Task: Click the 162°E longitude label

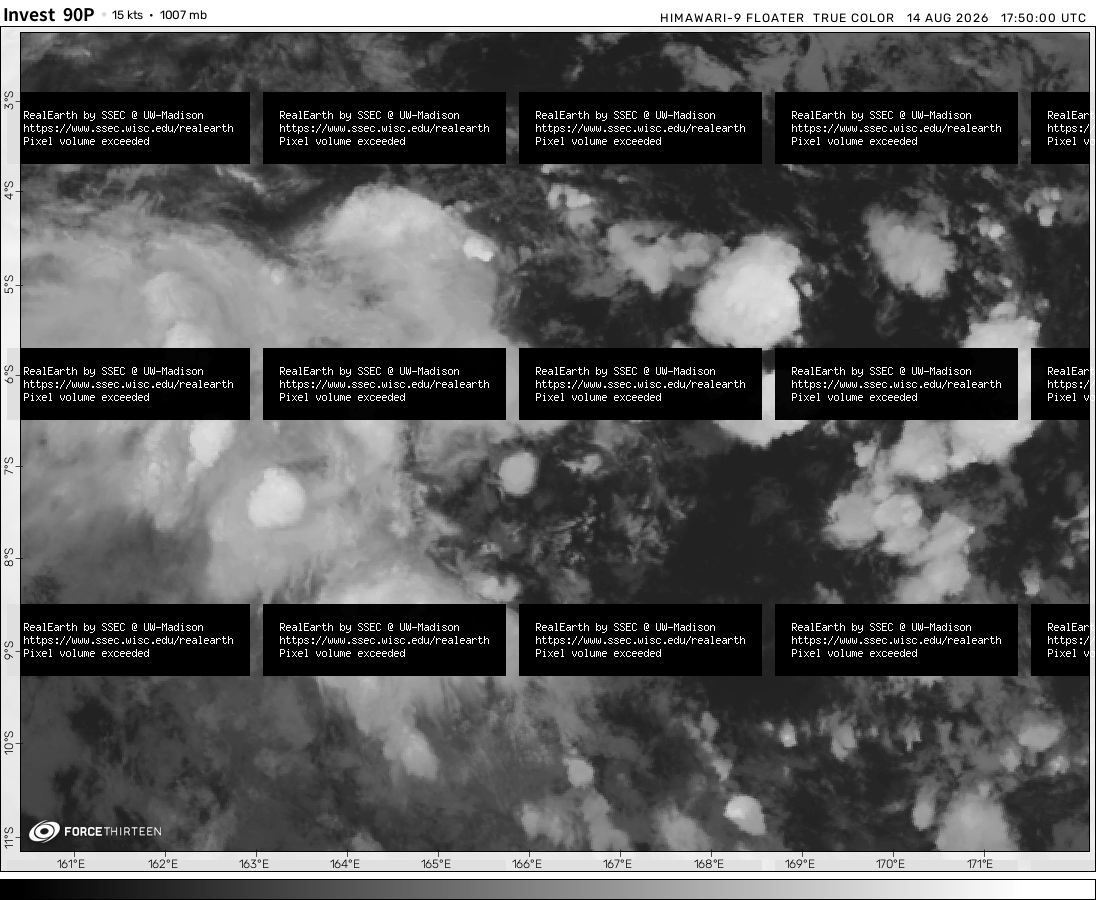Action: coord(163,864)
